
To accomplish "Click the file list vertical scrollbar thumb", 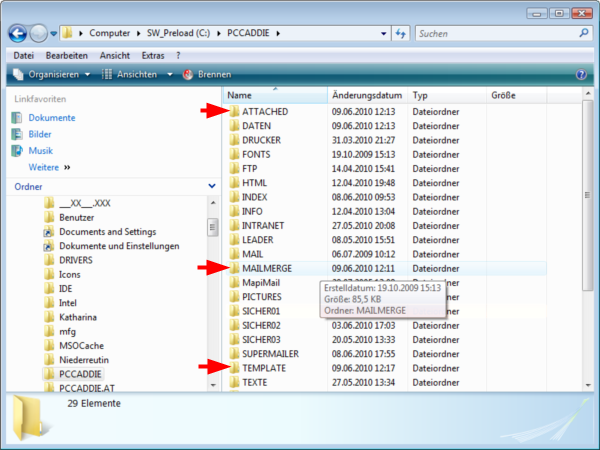I will click(x=588, y=195).
